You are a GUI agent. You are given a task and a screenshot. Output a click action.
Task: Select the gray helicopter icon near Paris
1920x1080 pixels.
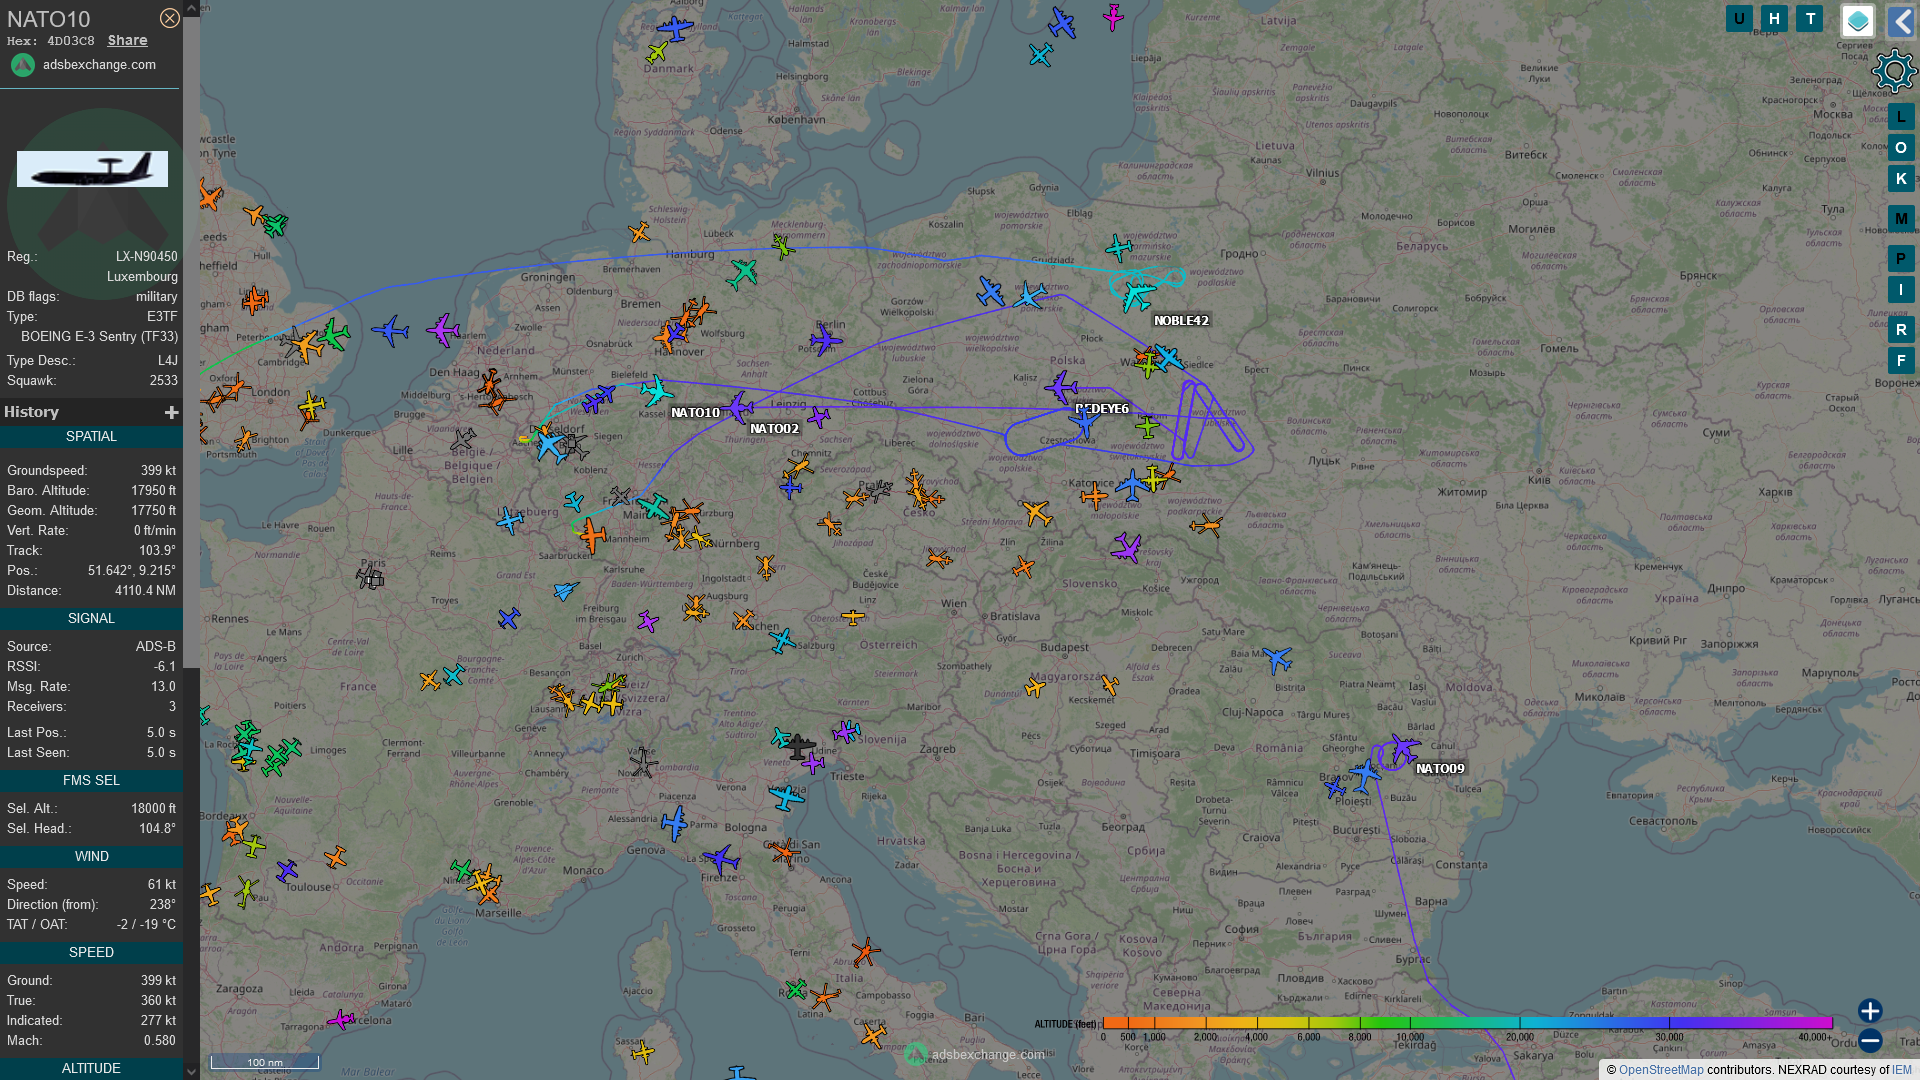pos(370,576)
